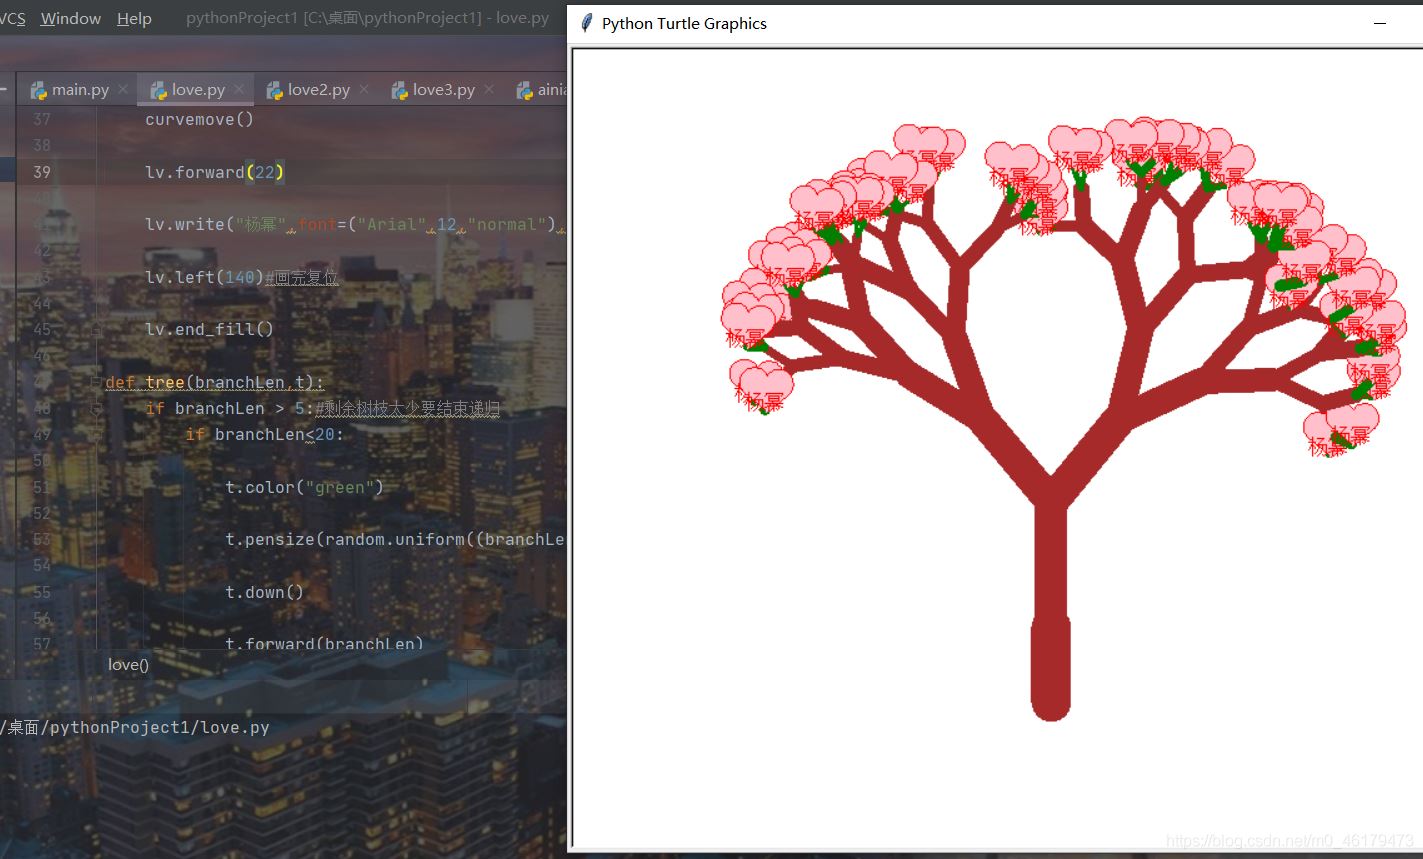Place cursor on lv.forward(22) line
The image size is (1423, 859).
click(215, 172)
